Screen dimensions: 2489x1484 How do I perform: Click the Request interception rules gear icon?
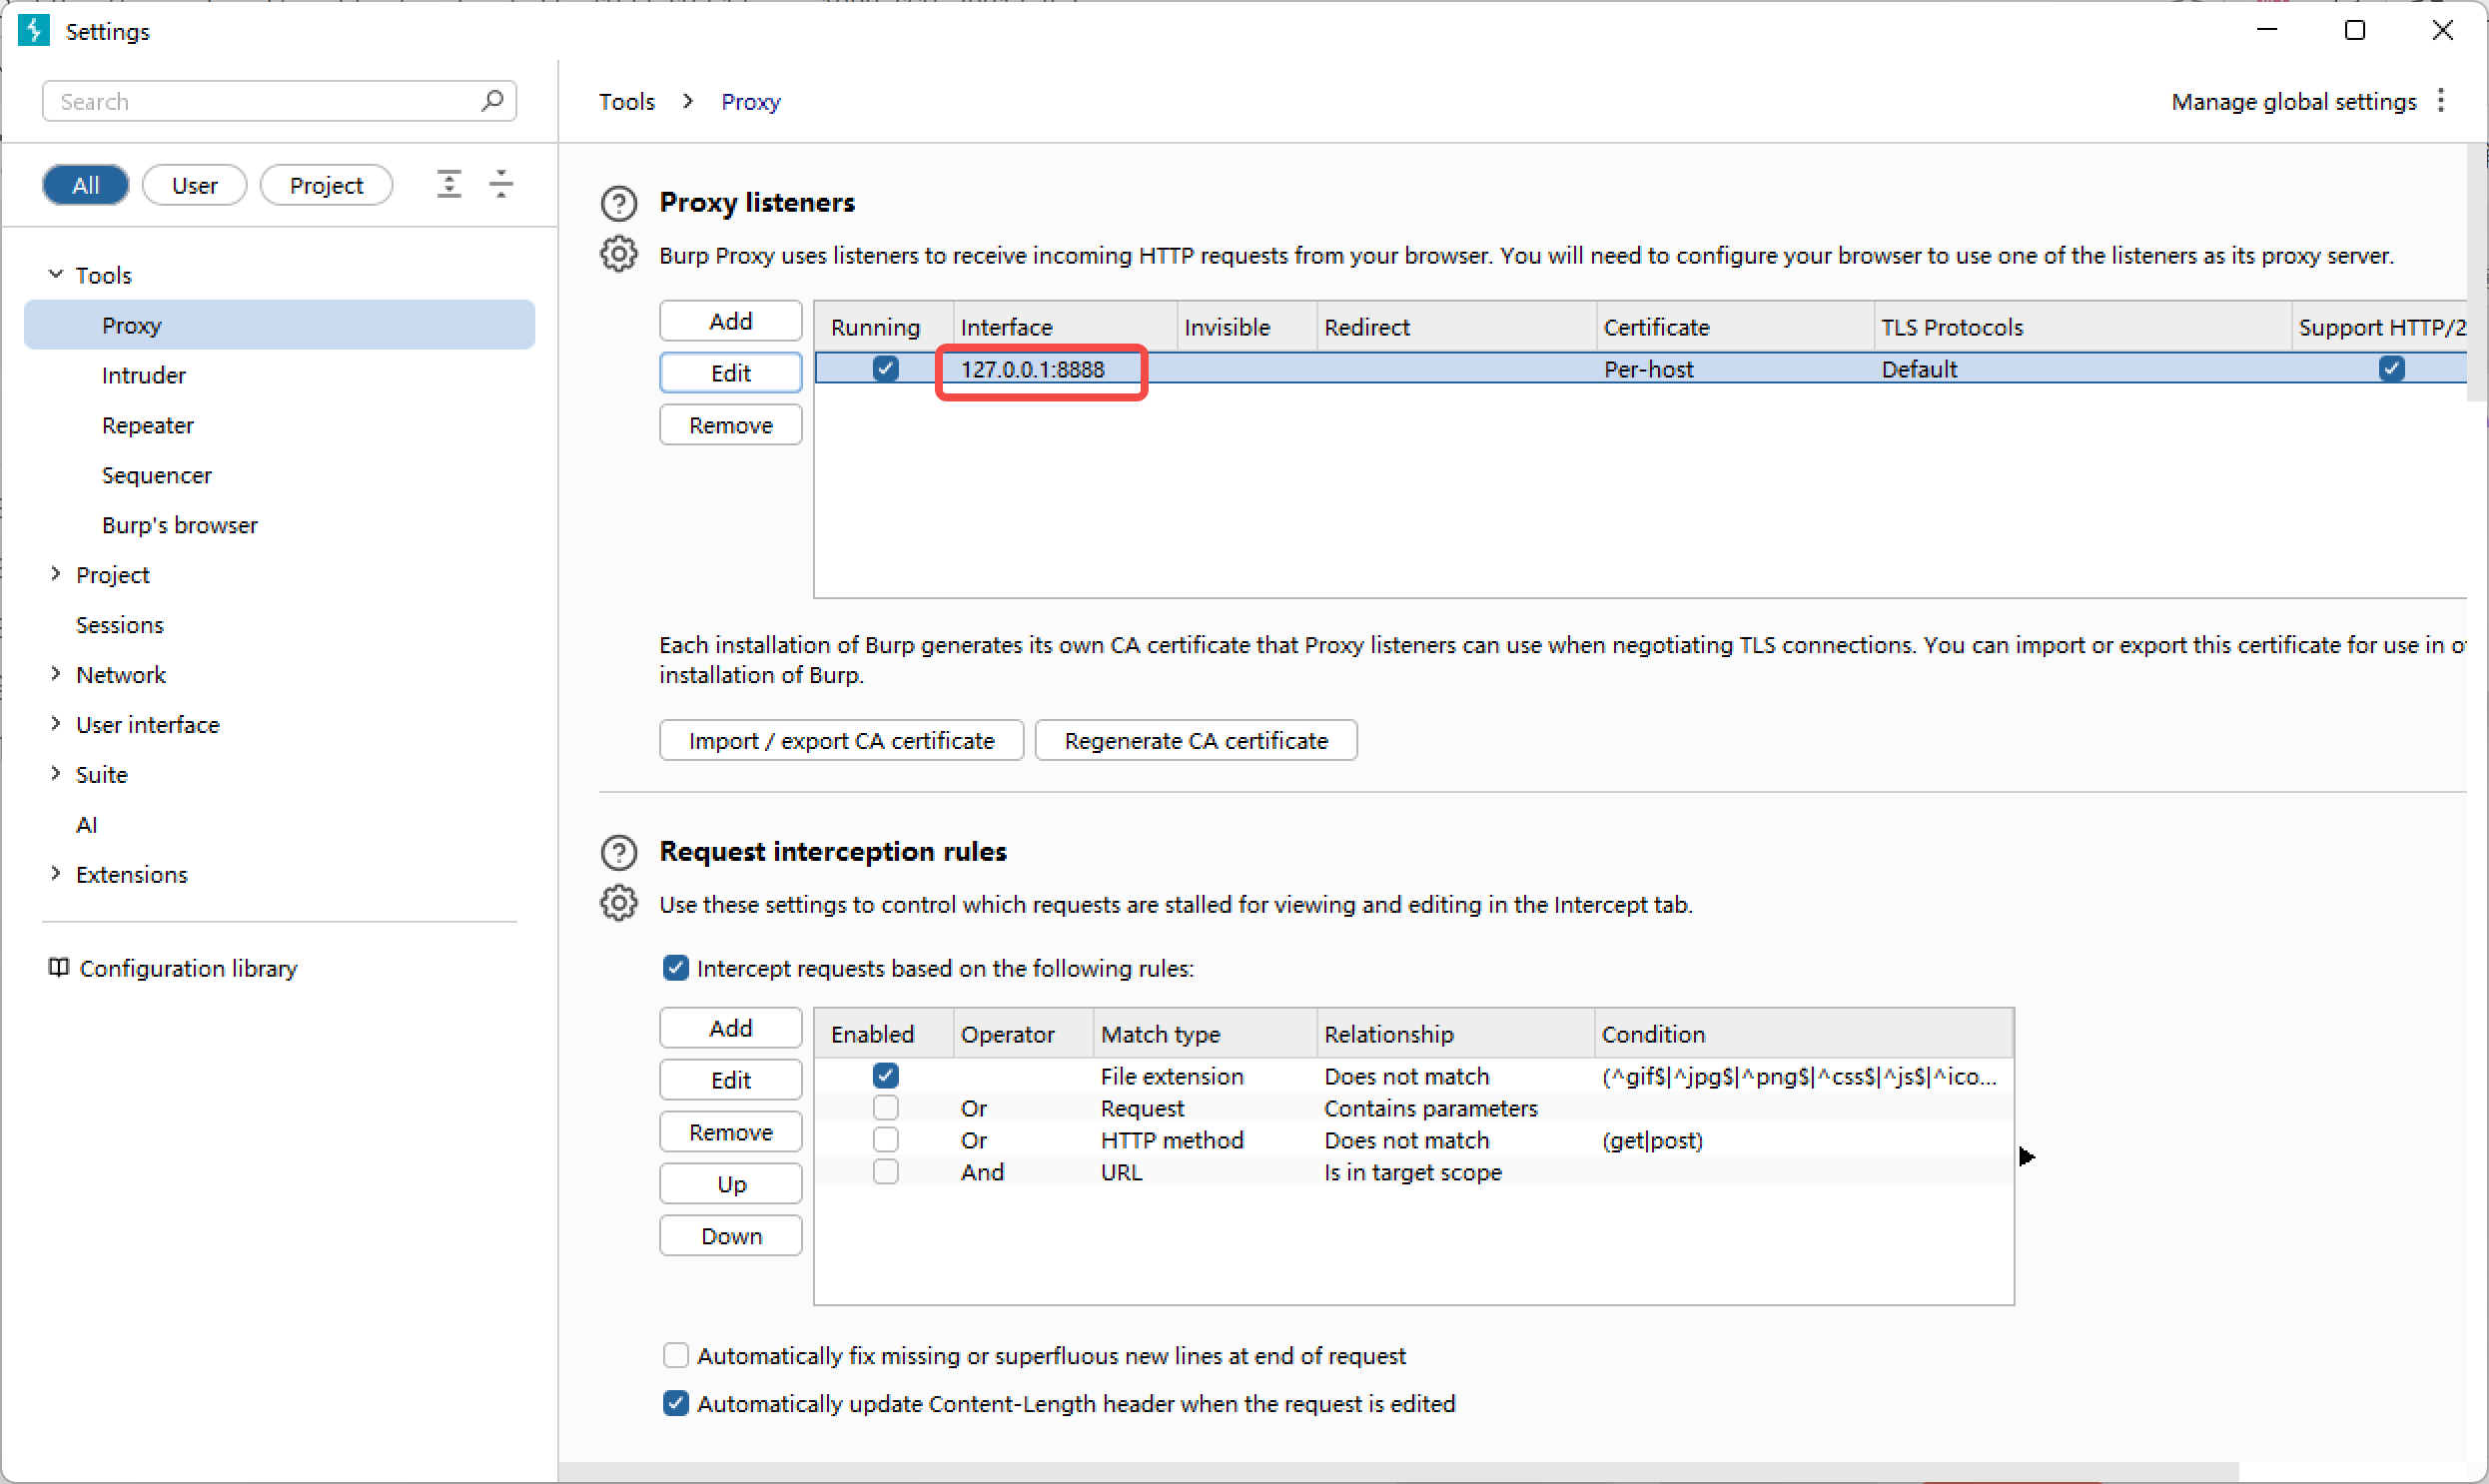pyautogui.click(x=618, y=903)
